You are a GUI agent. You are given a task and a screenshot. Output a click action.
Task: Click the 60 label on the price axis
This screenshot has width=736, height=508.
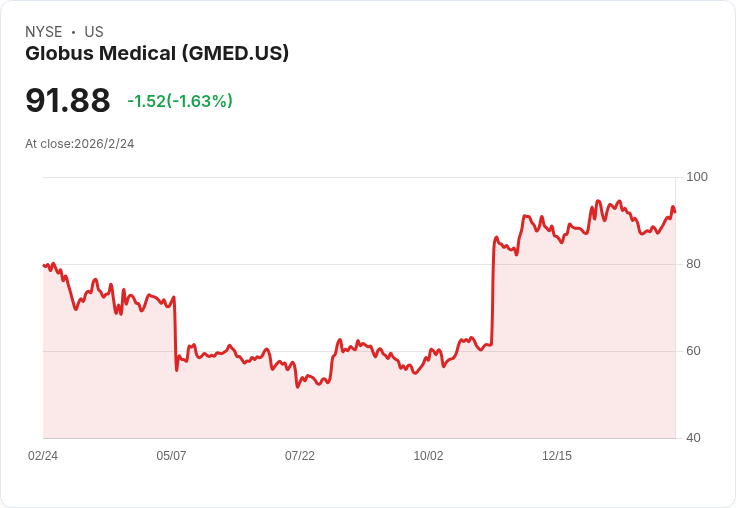pyautogui.click(x=693, y=351)
